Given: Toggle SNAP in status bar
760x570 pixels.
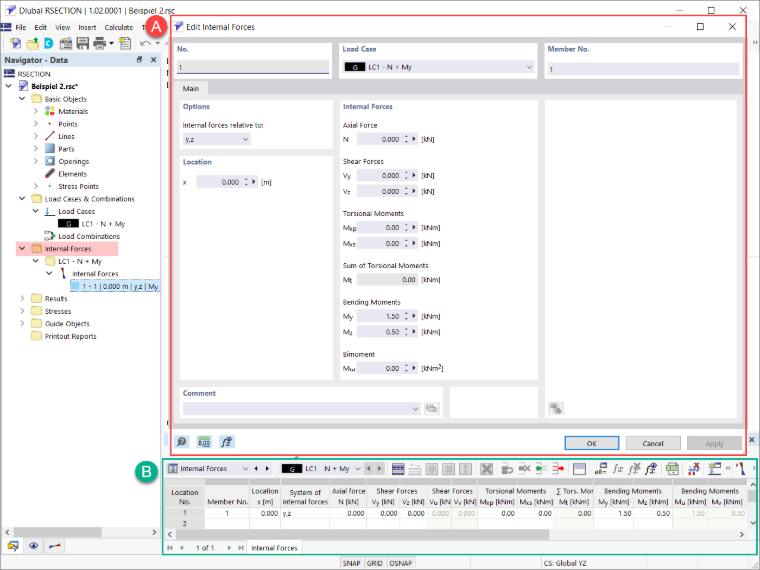Looking at the screenshot, I should click(351, 563).
